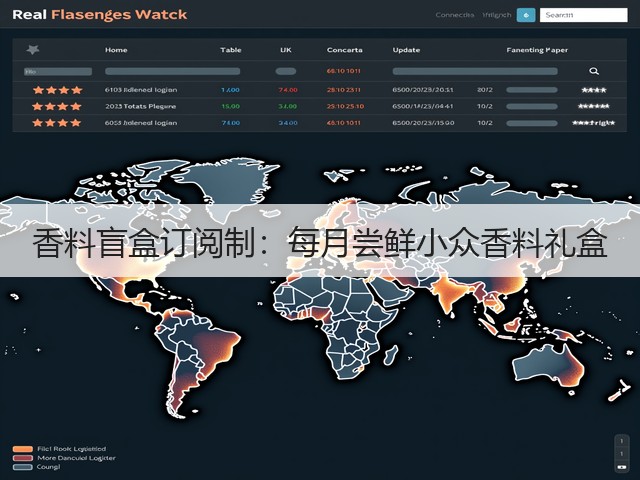The height and width of the screenshot is (480, 640).
Task: Click the blue droplet button beside Search
Action: [x=526, y=15]
